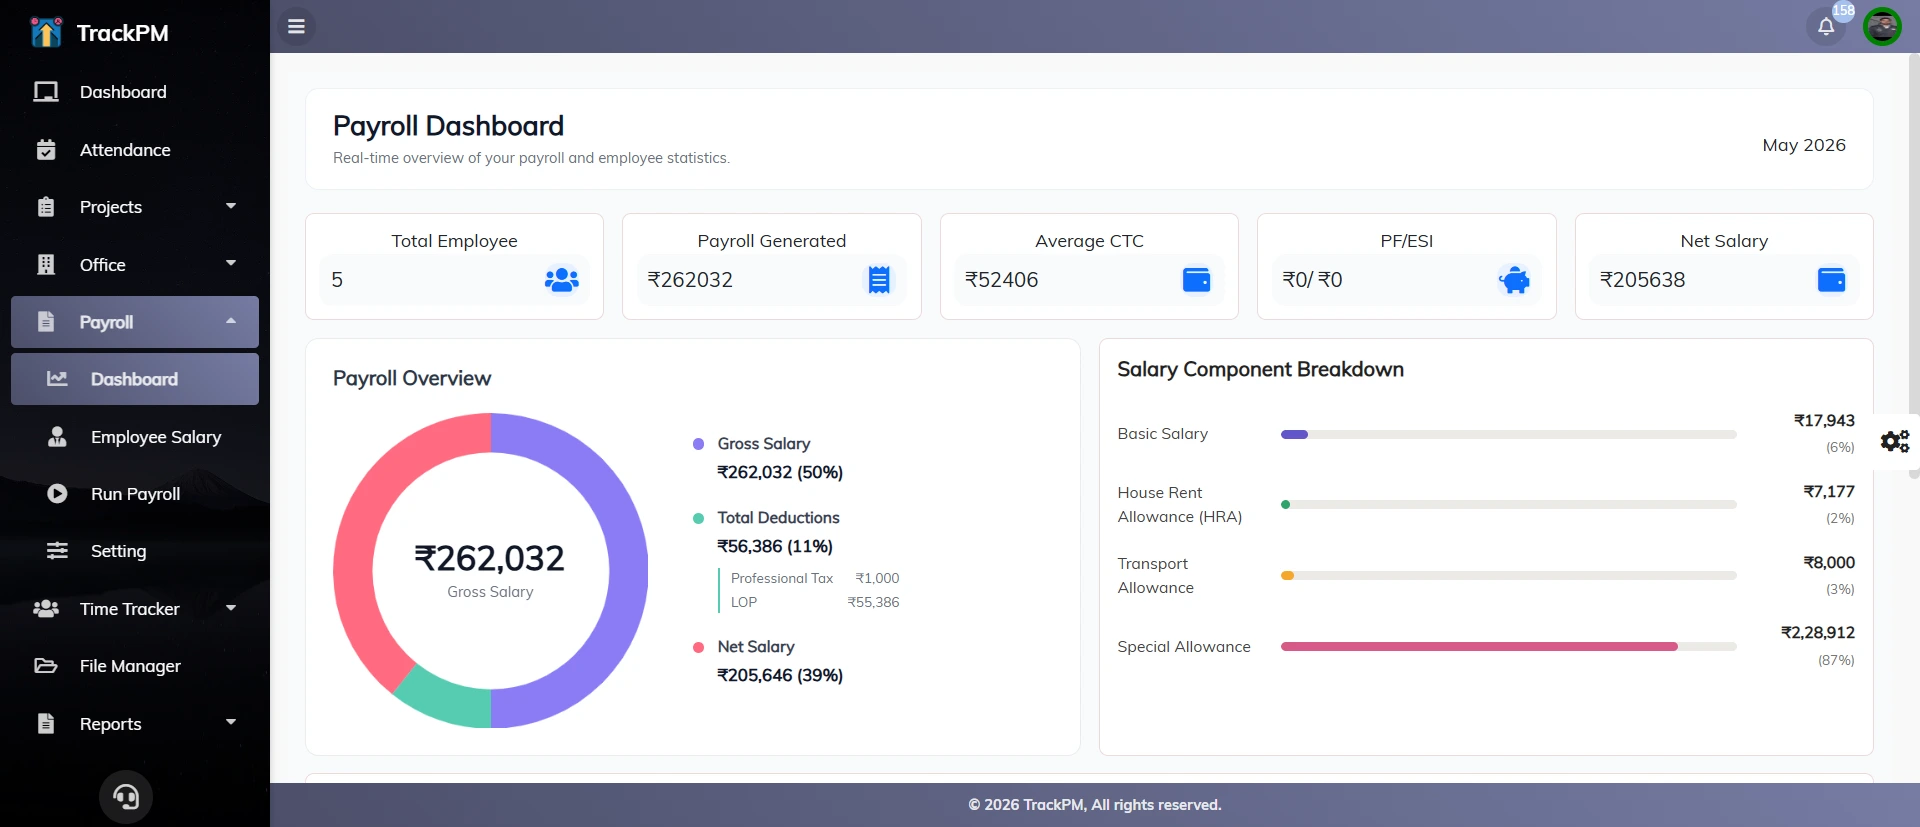Click the Attendance calendar icon

46,150
